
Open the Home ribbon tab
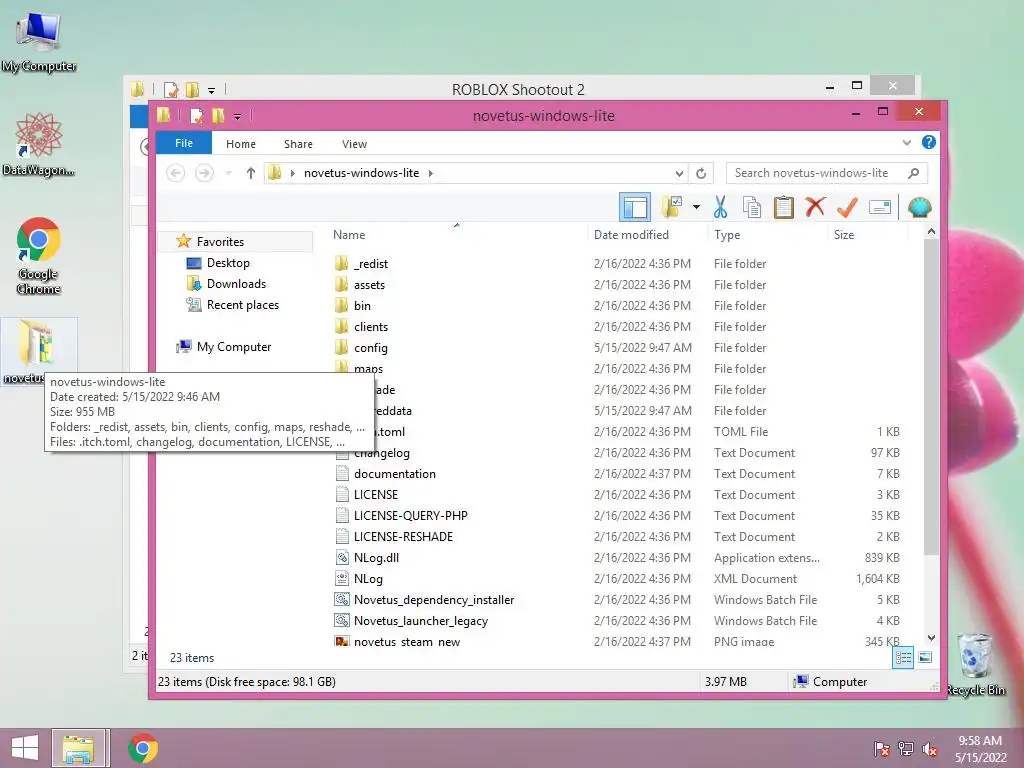(x=241, y=144)
